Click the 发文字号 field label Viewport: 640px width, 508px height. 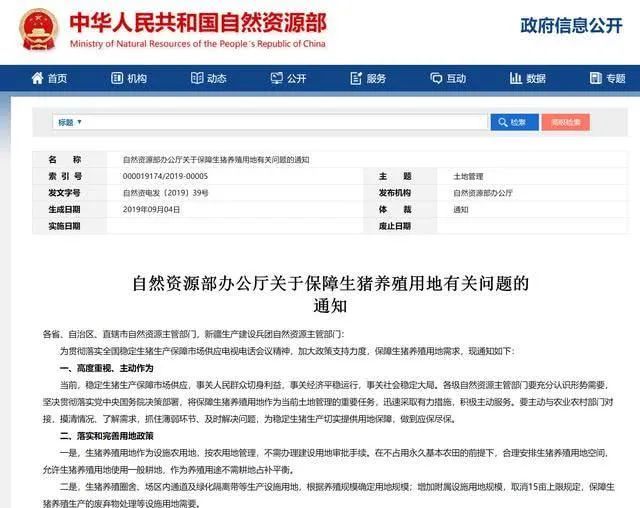64,193
